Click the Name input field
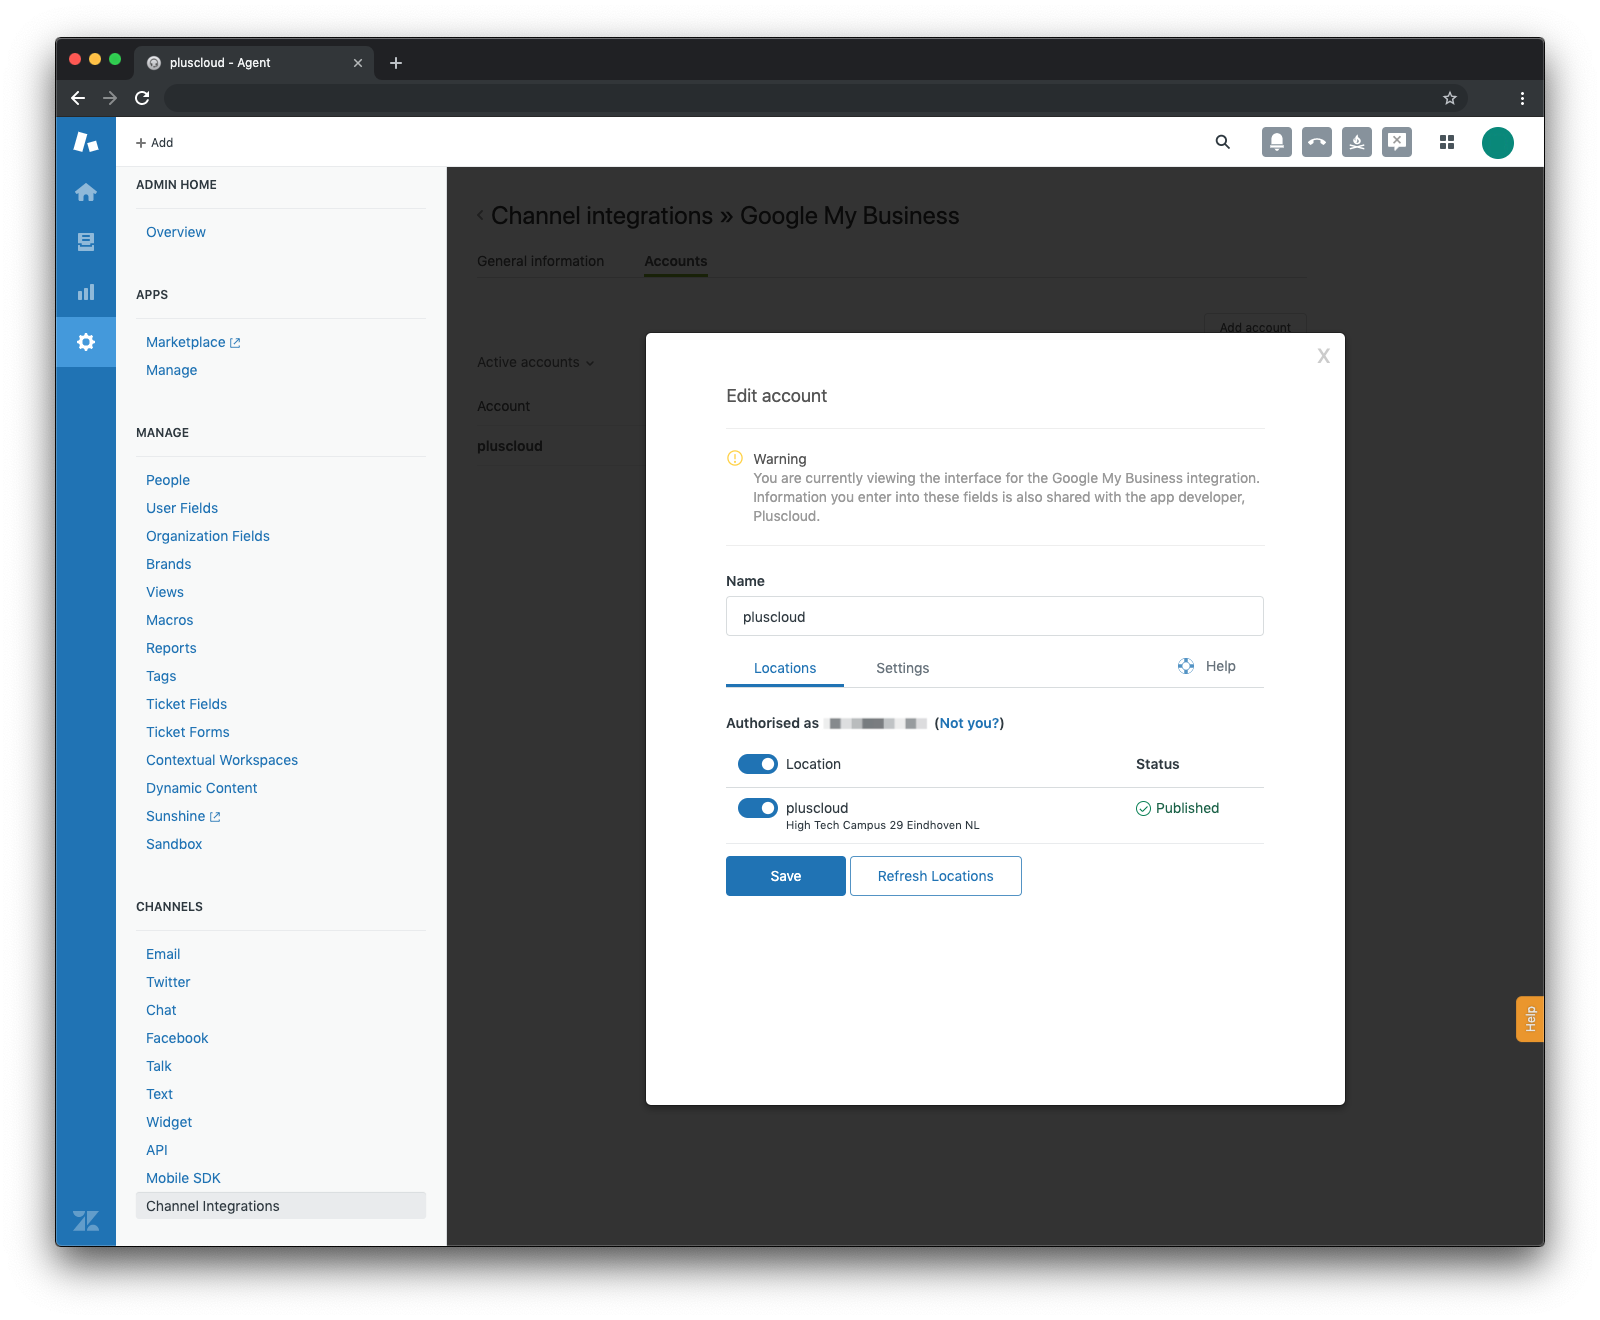This screenshot has width=1600, height=1320. point(995,616)
